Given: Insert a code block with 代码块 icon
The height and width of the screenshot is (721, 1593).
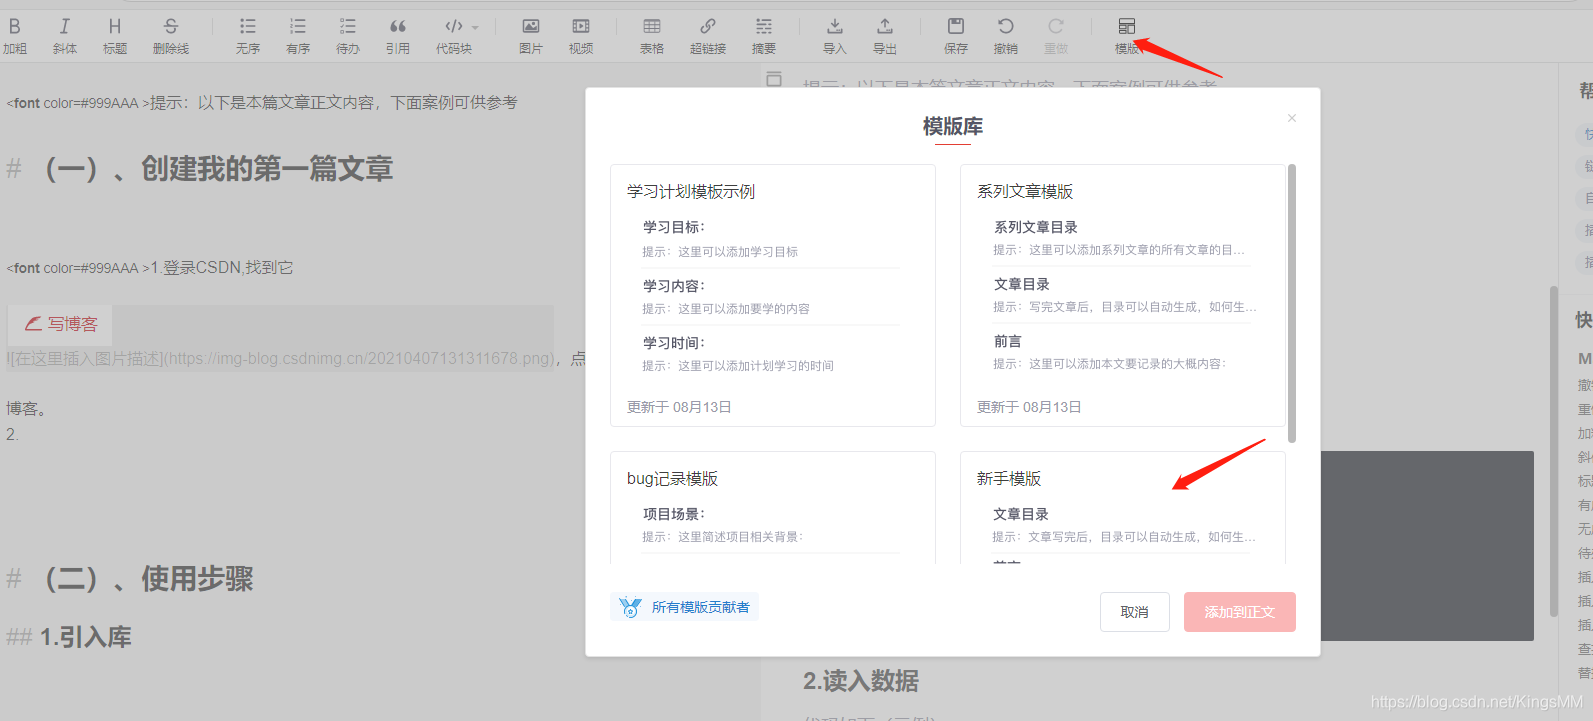Looking at the screenshot, I should (454, 35).
